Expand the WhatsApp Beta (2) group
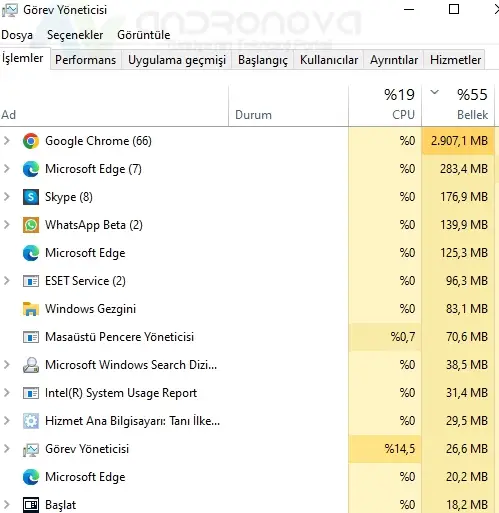 tap(7, 225)
